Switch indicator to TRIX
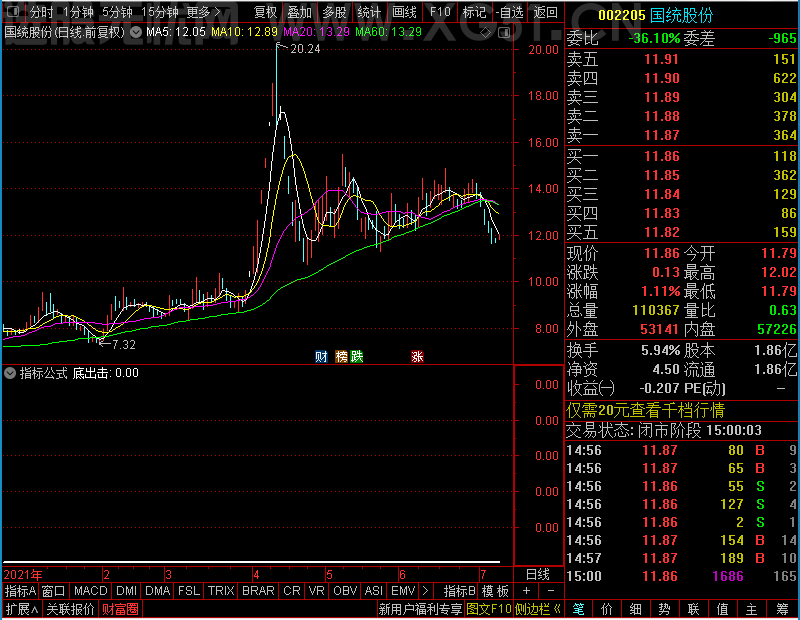Viewport: 800px width, 620px height. [x=221, y=591]
